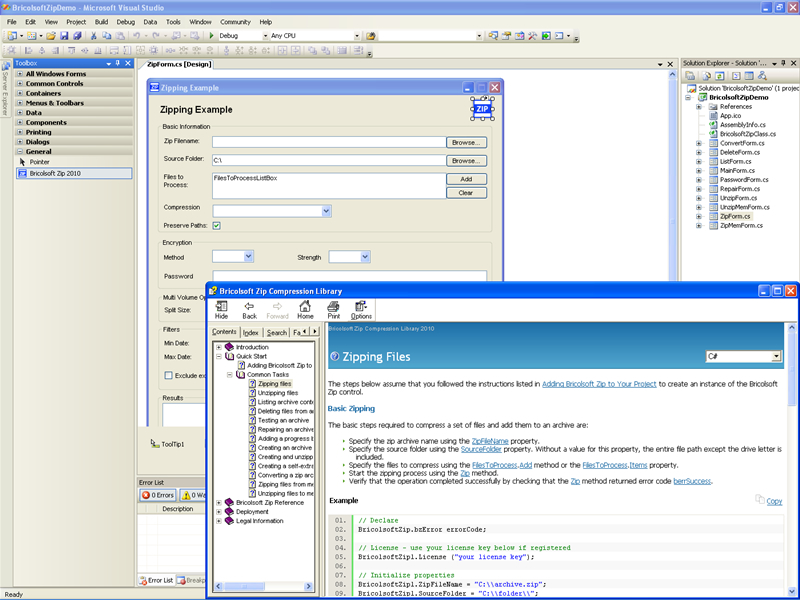Image resolution: width=800 pixels, height=600 pixels.
Task: Click the Find in Files toolbar icon
Action: (x=371, y=36)
